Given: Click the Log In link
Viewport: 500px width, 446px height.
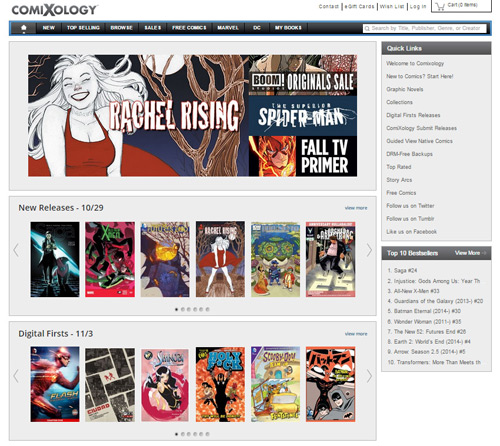Looking at the screenshot, I should point(418,6).
